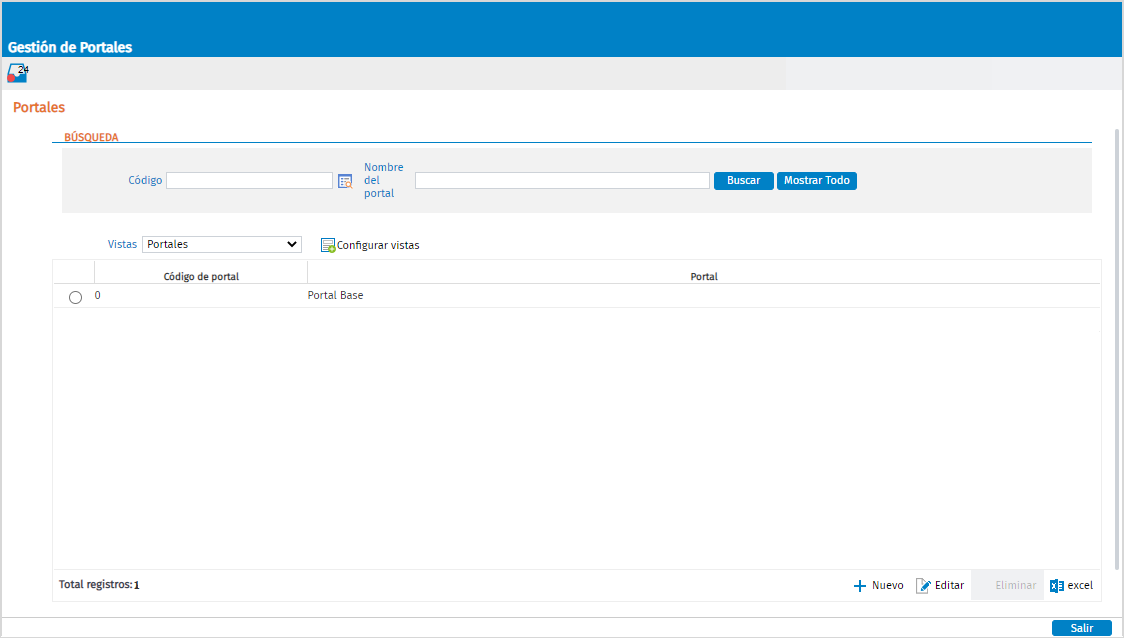Click the Editar label
The image size is (1124, 638).
[x=949, y=586]
